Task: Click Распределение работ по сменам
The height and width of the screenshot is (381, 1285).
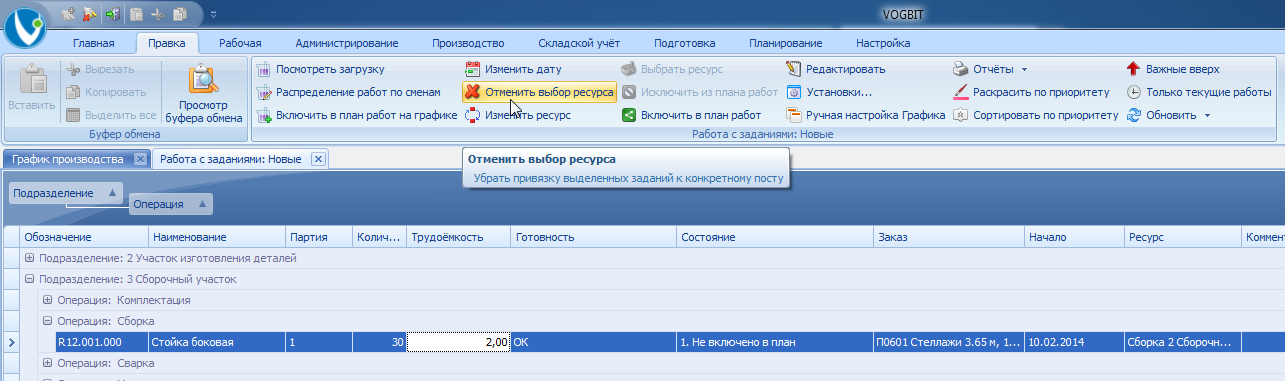Action: click(348, 92)
